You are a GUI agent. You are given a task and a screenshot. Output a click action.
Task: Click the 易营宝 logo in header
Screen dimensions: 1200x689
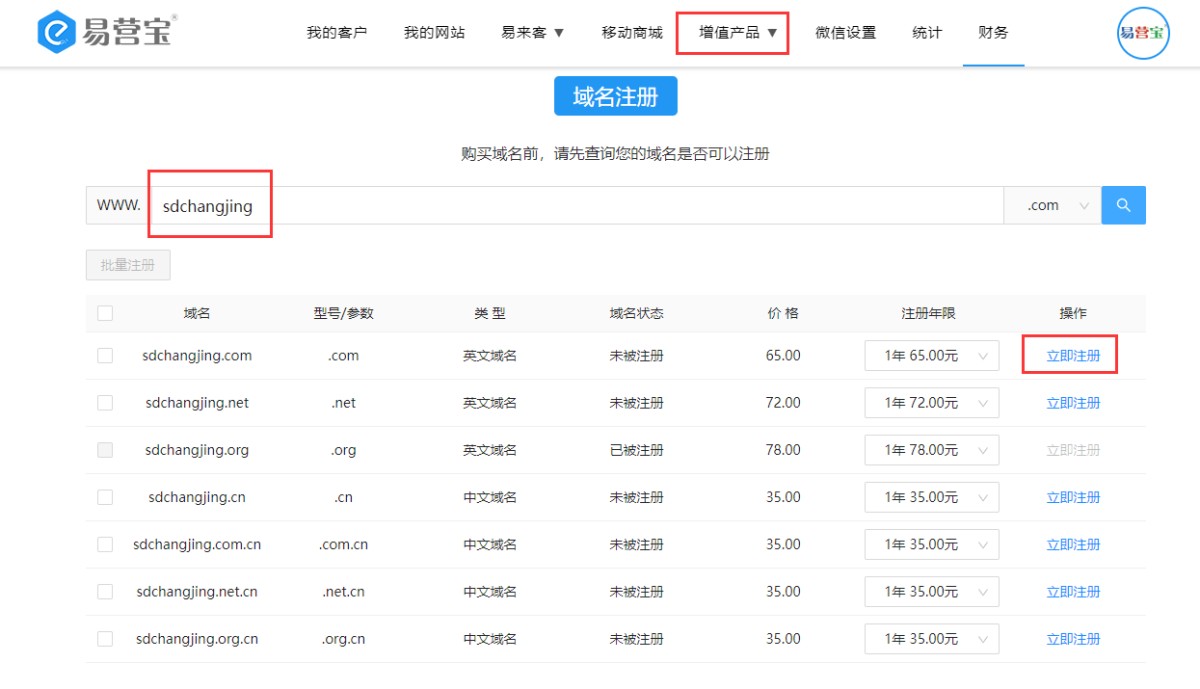click(x=105, y=32)
